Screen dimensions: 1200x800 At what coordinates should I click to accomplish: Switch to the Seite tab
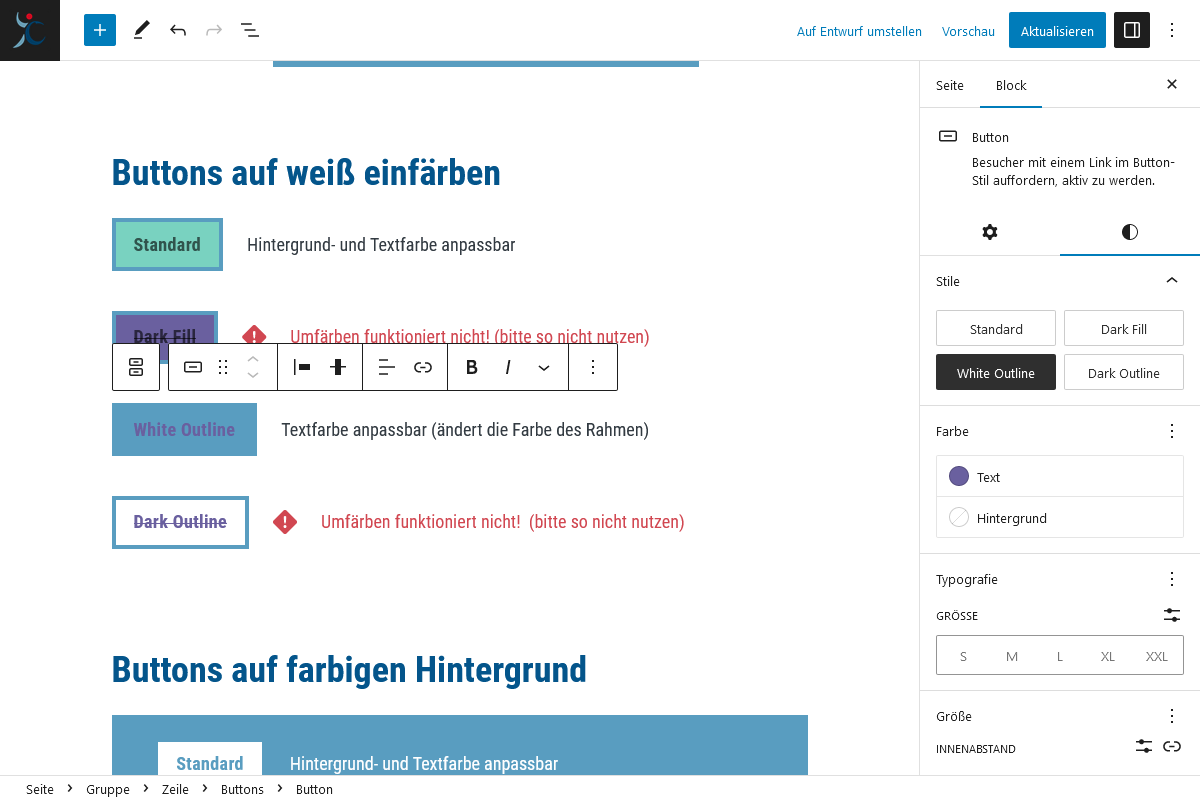[949, 85]
